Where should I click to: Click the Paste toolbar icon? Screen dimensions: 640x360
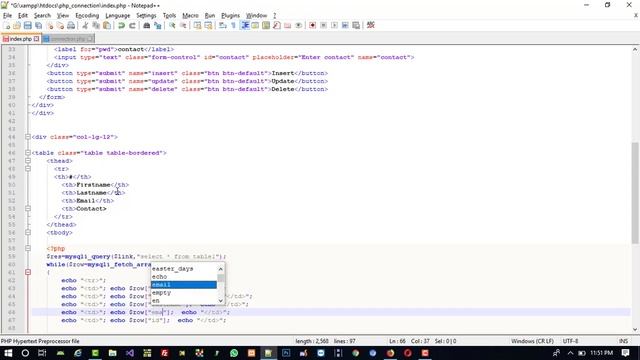pyautogui.click(x=107, y=25)
